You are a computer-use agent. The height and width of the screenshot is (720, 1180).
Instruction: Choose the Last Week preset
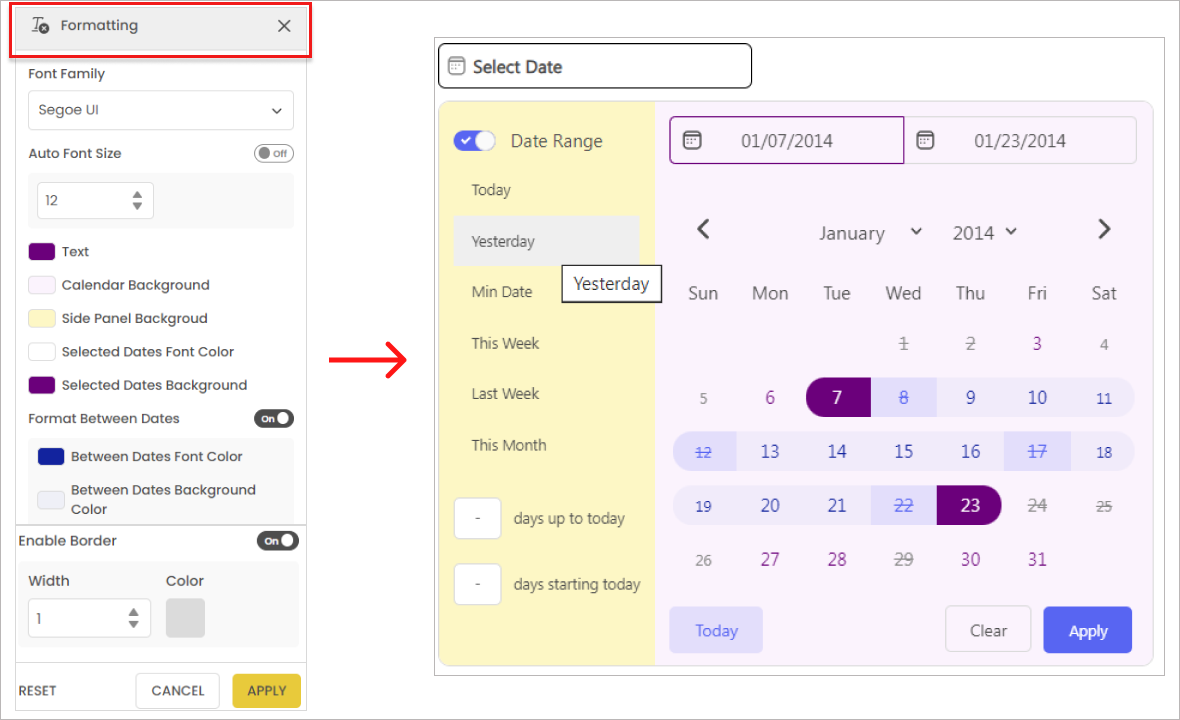coord(505,394)
